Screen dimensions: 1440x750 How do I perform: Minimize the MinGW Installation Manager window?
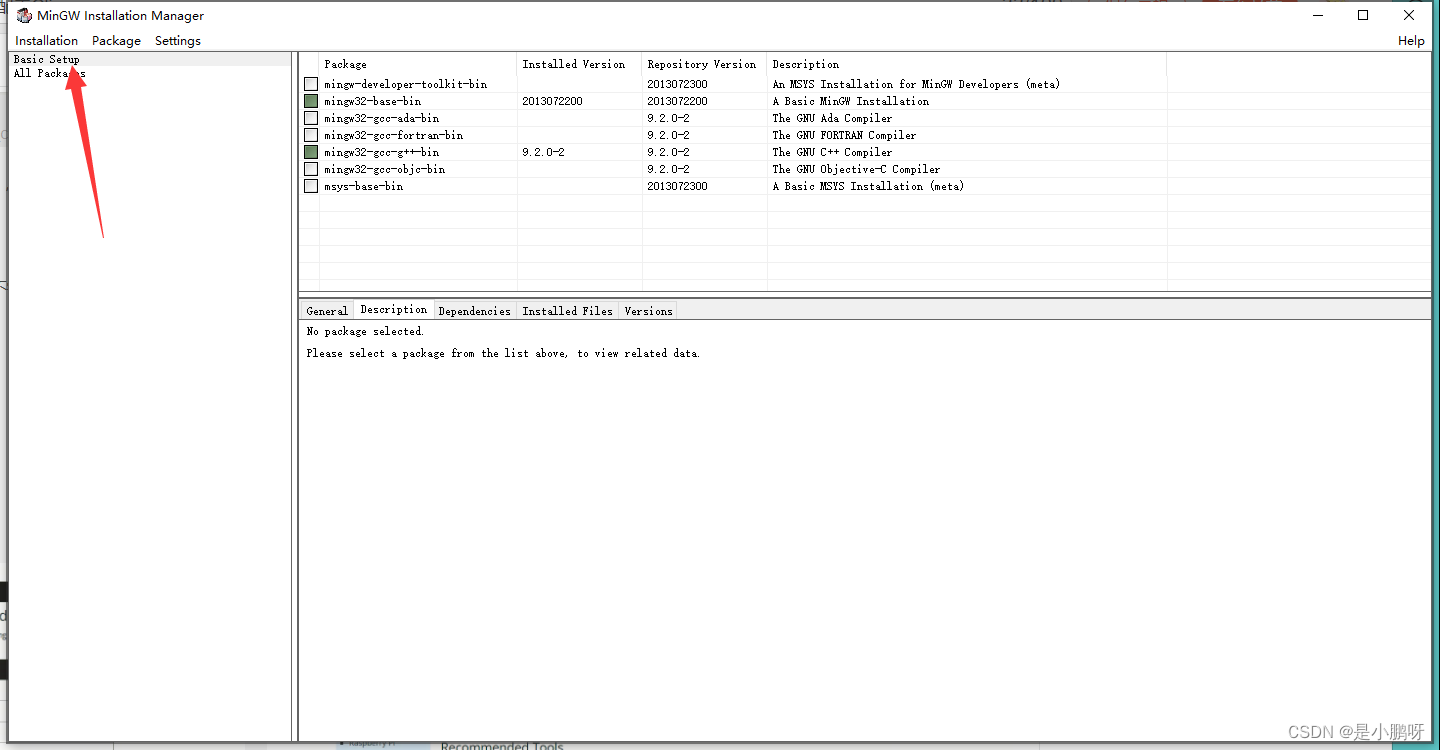coord(1317,15)
